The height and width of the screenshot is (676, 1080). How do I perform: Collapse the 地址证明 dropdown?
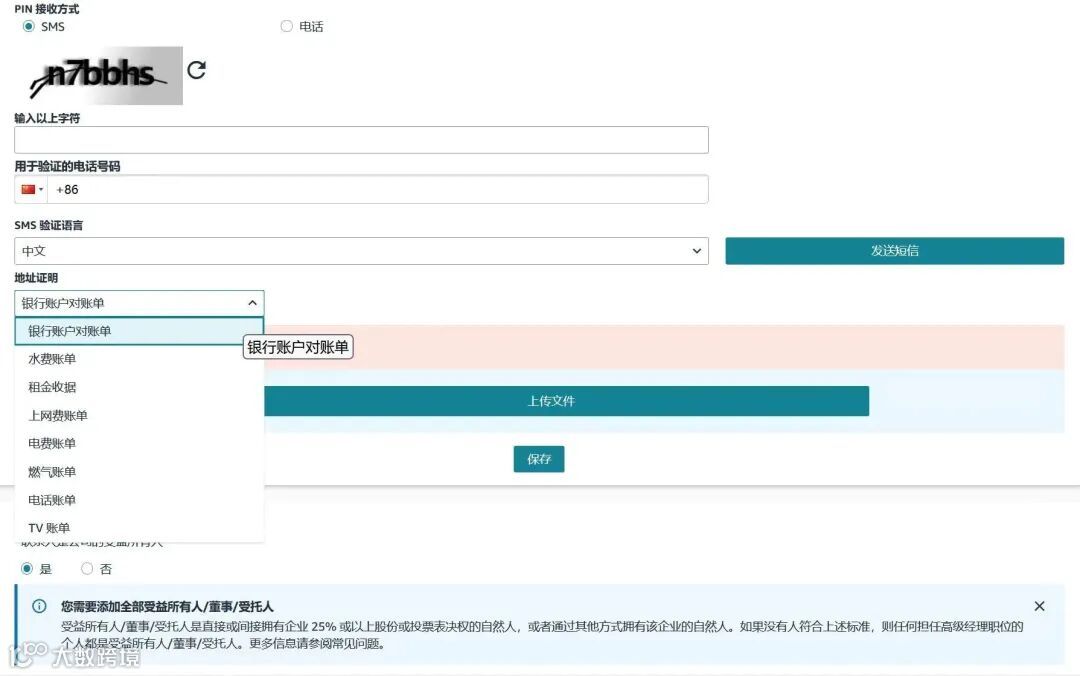click(x=139, y=303)
